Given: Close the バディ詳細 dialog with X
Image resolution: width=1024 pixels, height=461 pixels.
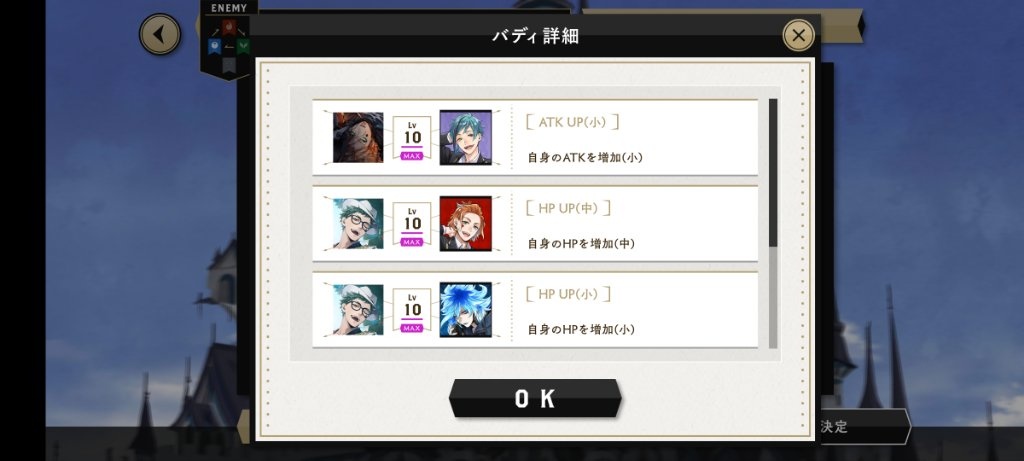Looking at the screenshot, I should click(798, 35).
